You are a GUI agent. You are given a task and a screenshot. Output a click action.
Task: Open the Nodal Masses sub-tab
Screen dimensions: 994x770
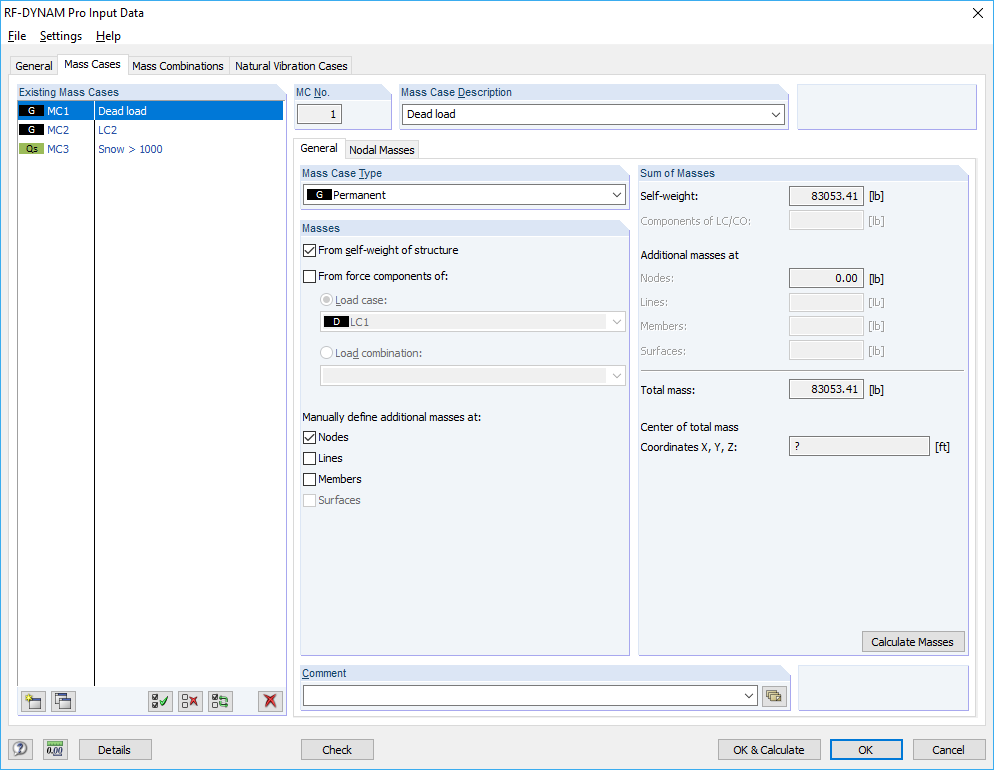[x=382, y=150]
